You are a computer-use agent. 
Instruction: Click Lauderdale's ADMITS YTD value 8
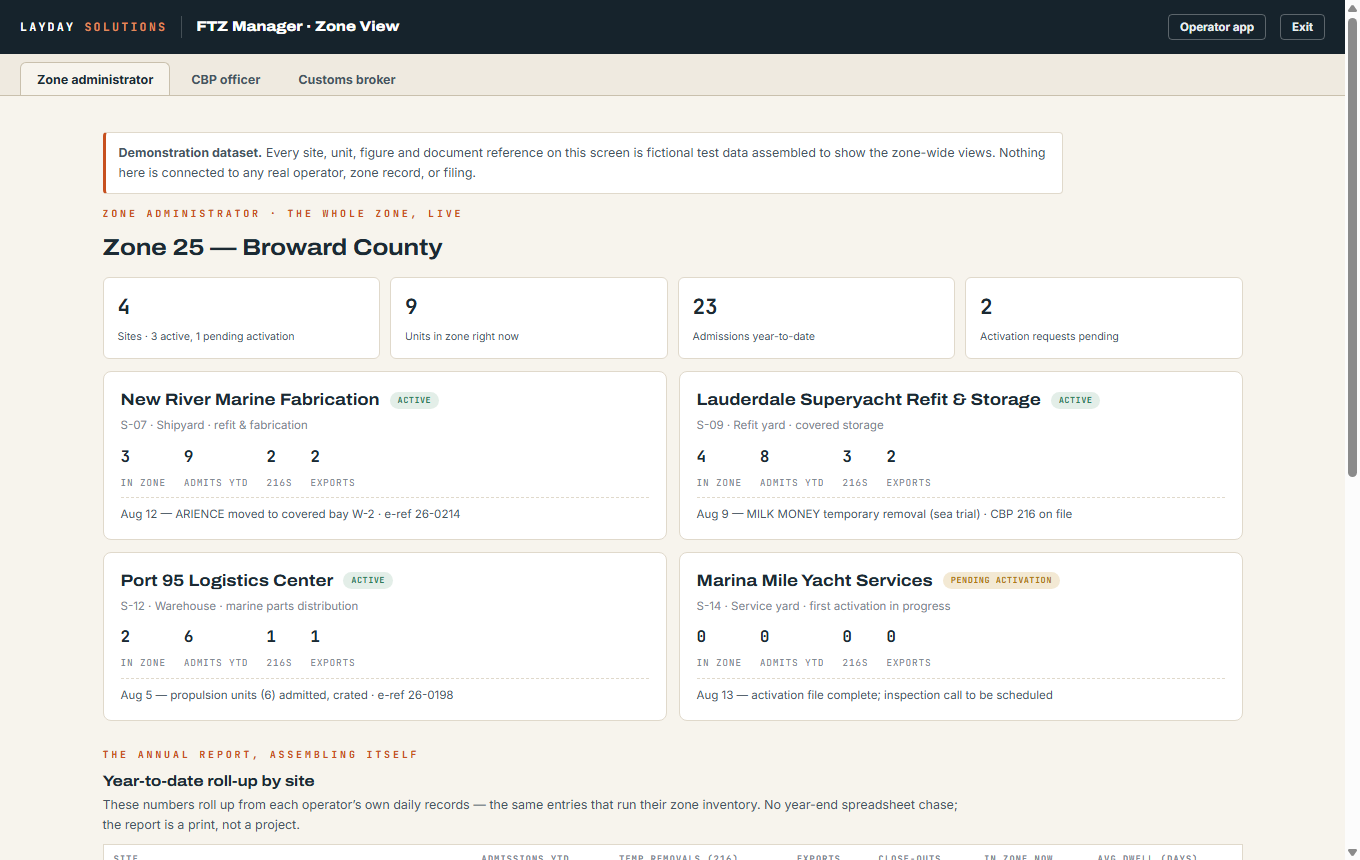[x=765, y=457]
